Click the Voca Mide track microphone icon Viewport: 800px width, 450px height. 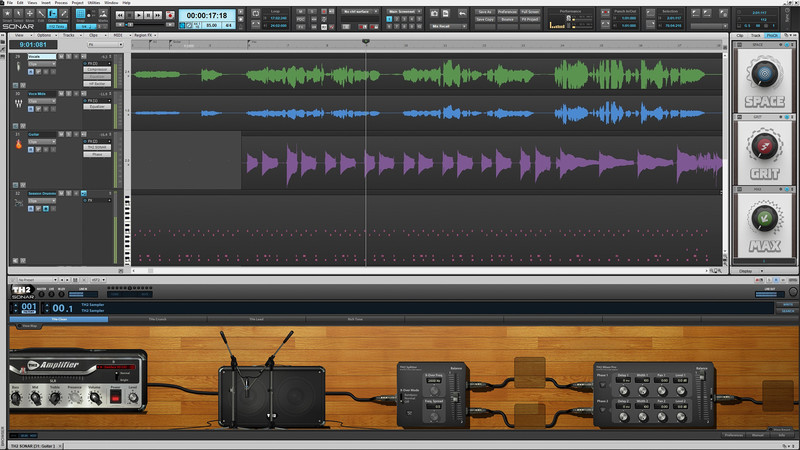click(x=18, y=103)
